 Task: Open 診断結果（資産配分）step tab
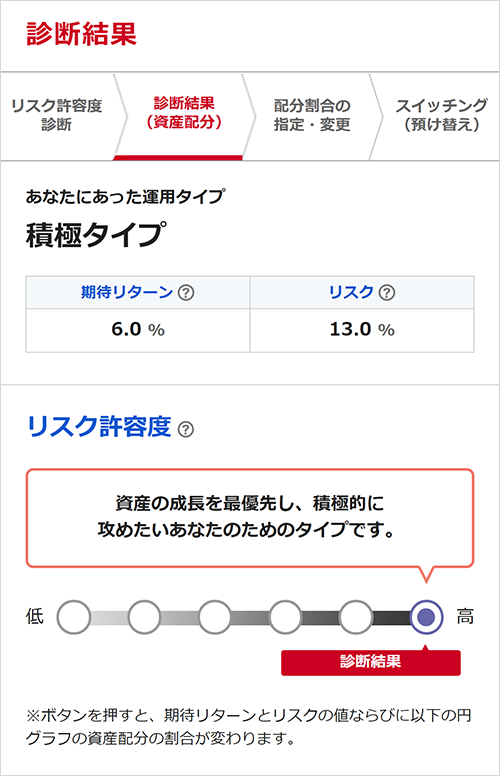click(x=184, y=116)
